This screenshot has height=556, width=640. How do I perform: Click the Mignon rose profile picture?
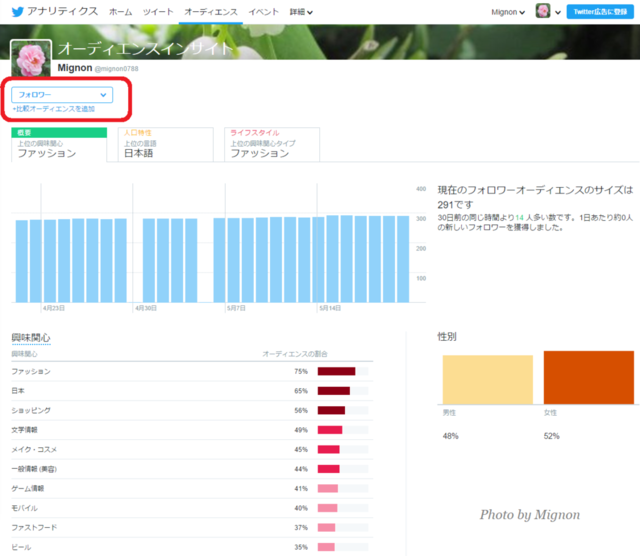29,60
